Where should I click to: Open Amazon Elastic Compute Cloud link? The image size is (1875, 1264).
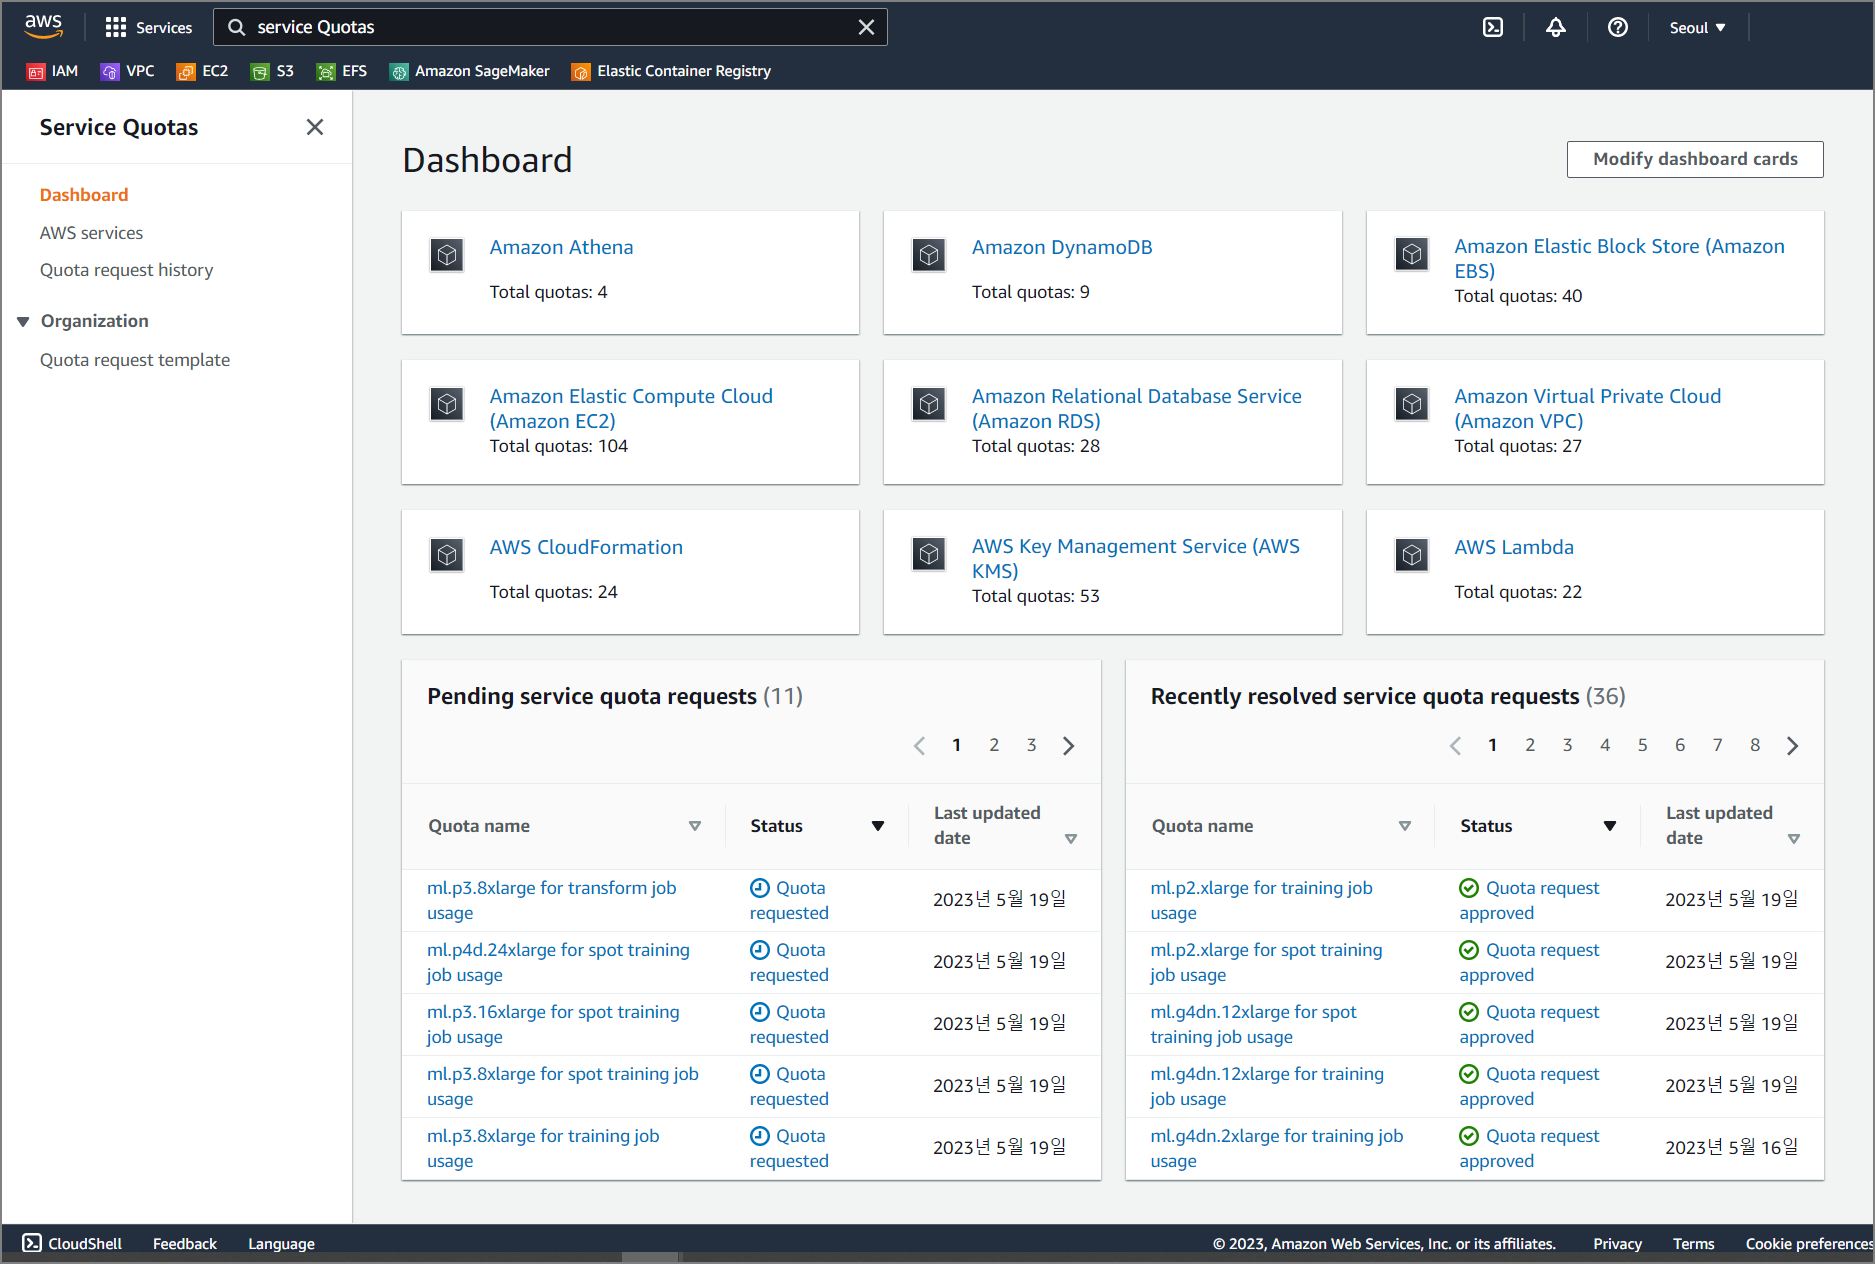pos(631,408)
